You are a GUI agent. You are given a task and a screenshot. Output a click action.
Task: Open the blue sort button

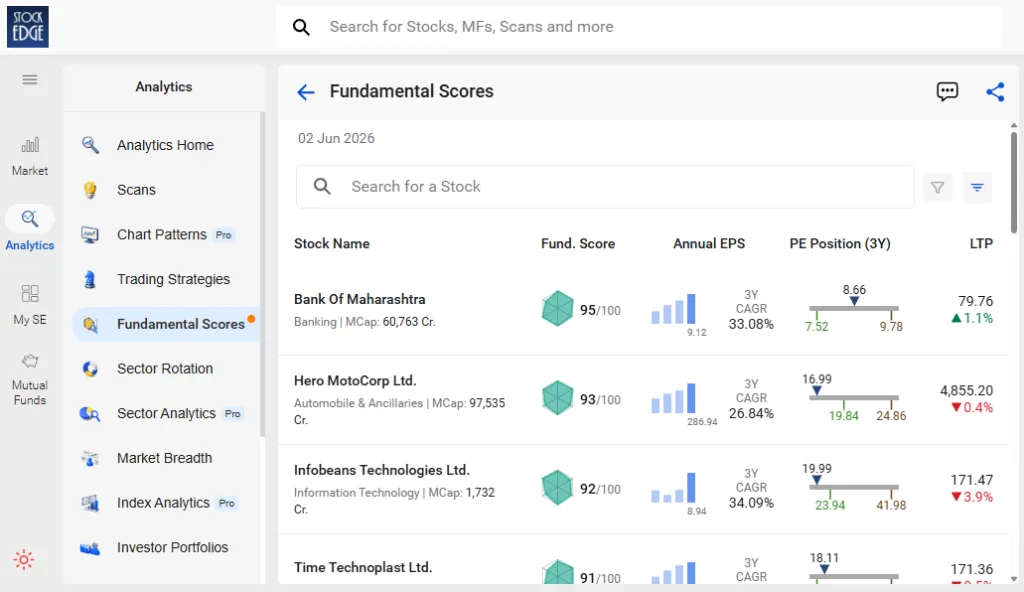coord(977,188)
